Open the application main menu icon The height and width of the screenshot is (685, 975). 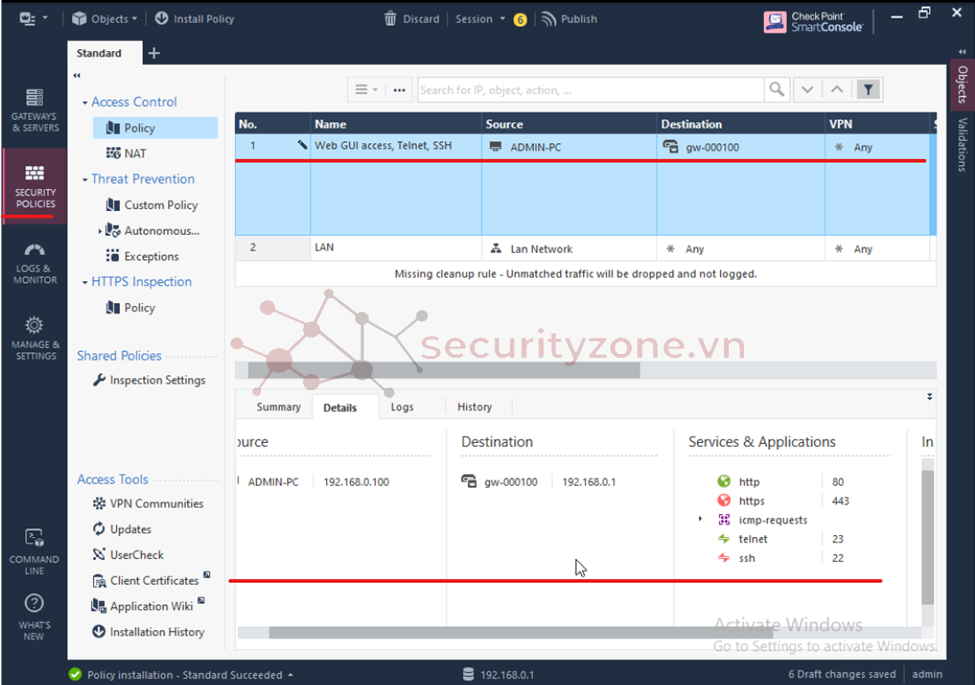(x=32, y=19)
